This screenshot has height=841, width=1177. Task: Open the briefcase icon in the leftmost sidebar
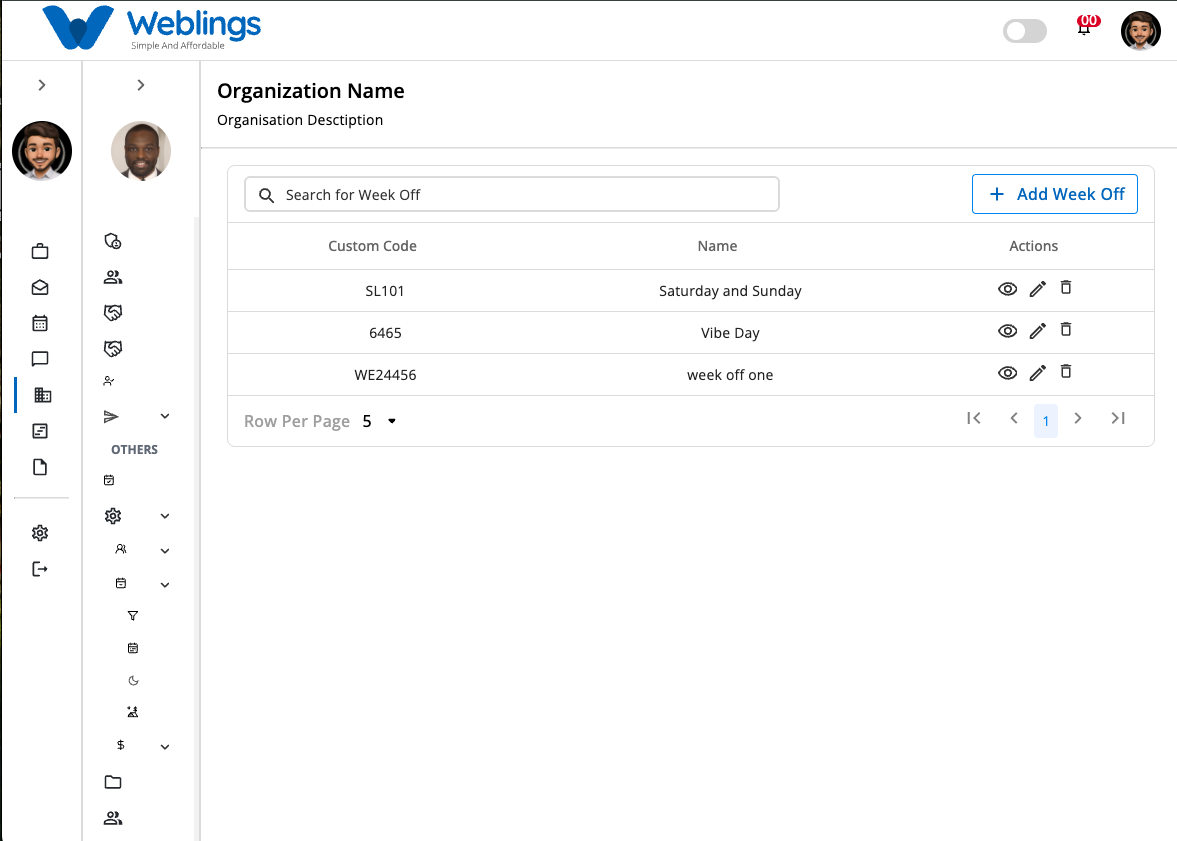tap(40, 252)
